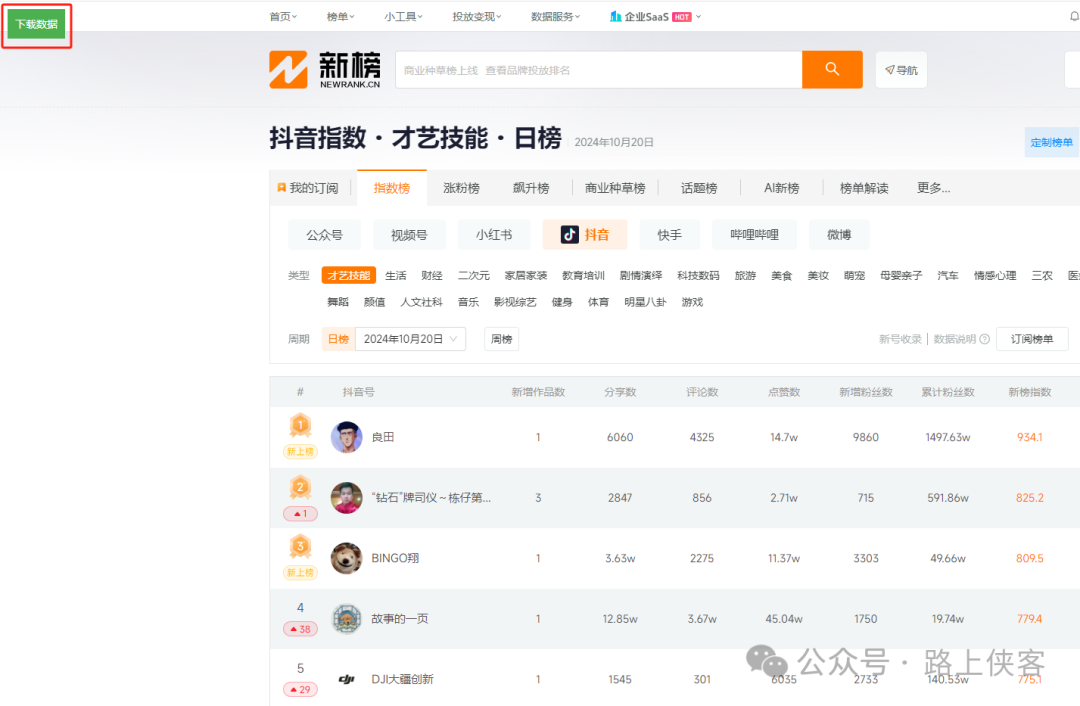Viewport: 1080px width, 706px height.
Task: Select the 快手 platform
Action: point(669,235)
